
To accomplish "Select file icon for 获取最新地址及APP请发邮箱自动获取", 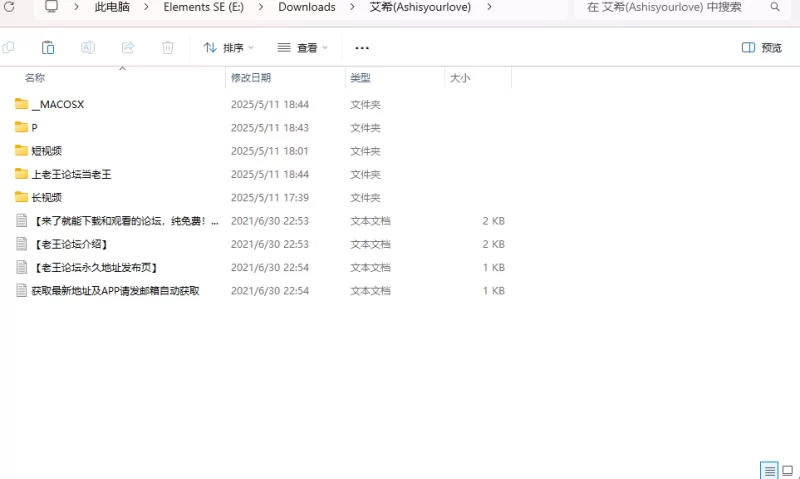I will pos(21,290).
